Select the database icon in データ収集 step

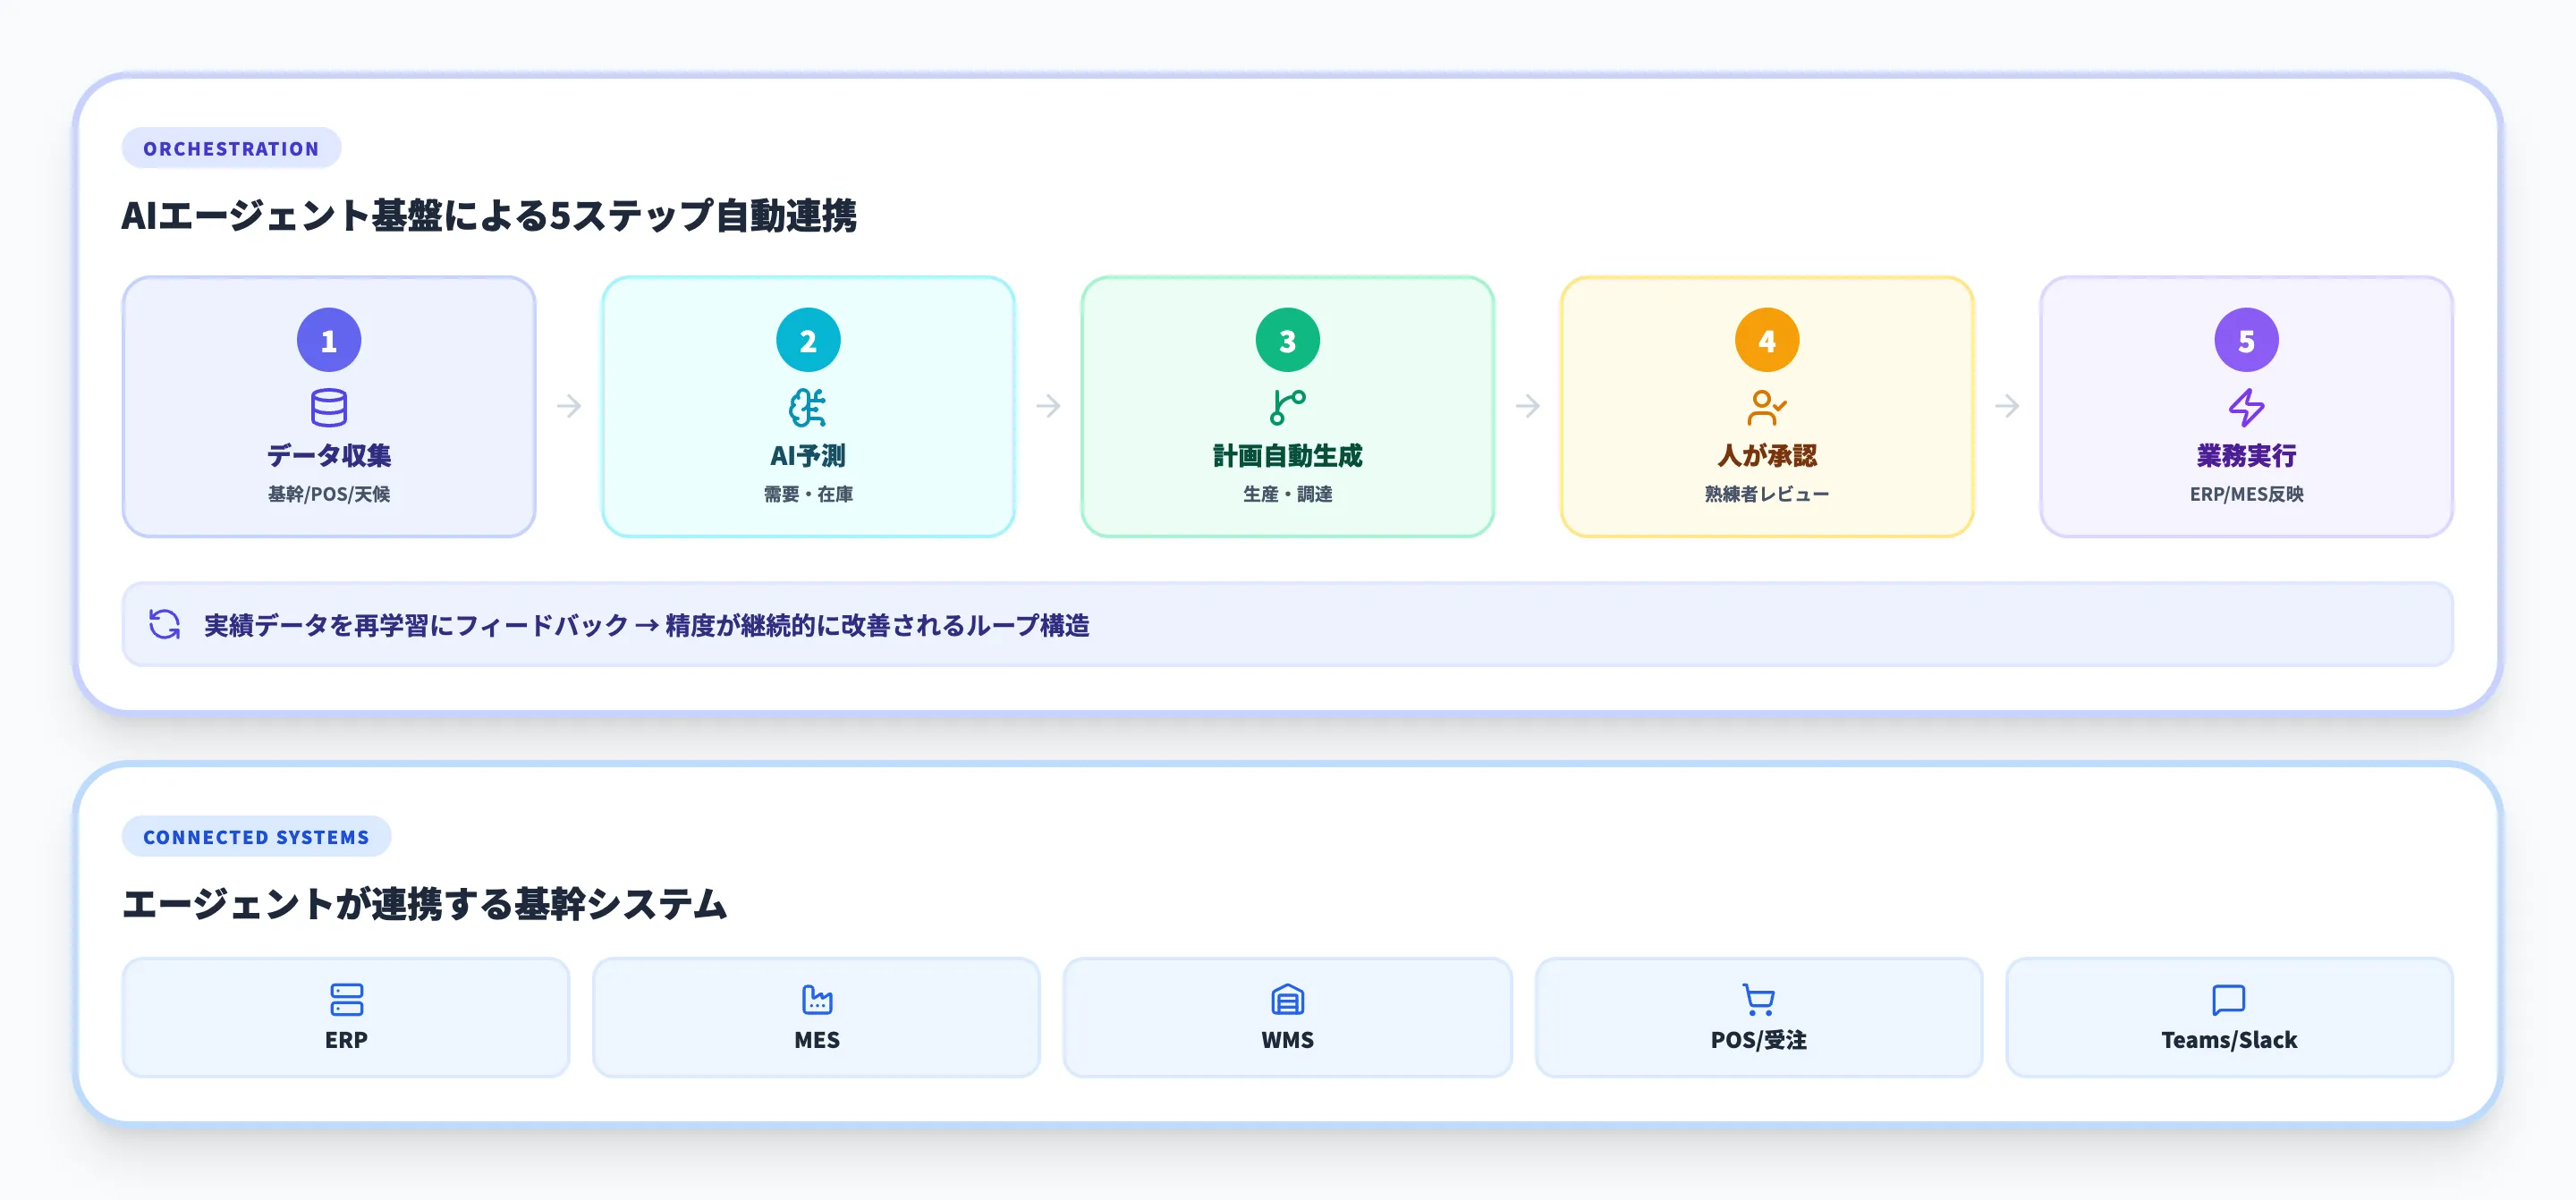(330, 406)
